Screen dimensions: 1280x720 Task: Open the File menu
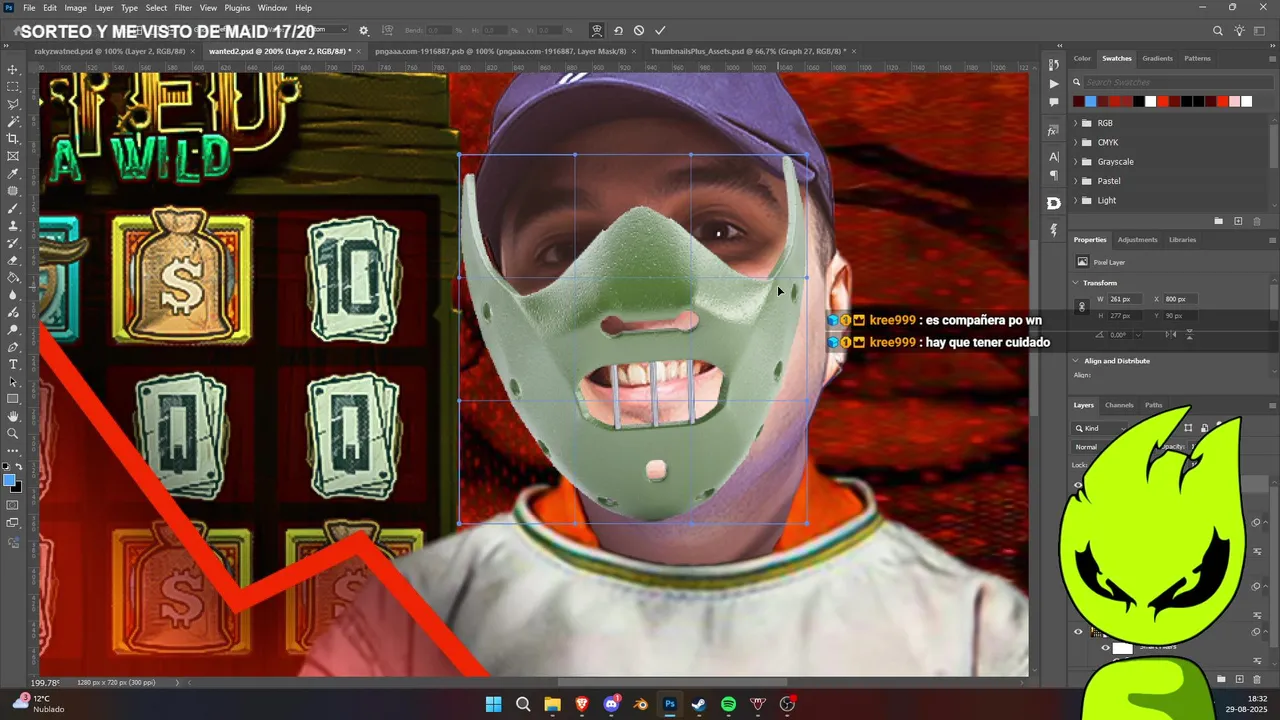(29, 8)
